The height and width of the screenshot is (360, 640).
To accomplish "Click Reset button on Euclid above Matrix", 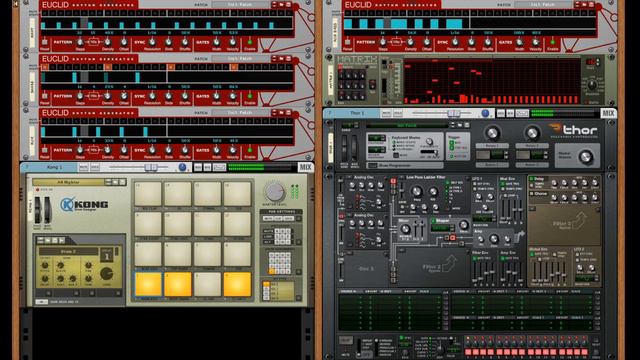I will 347,42.
